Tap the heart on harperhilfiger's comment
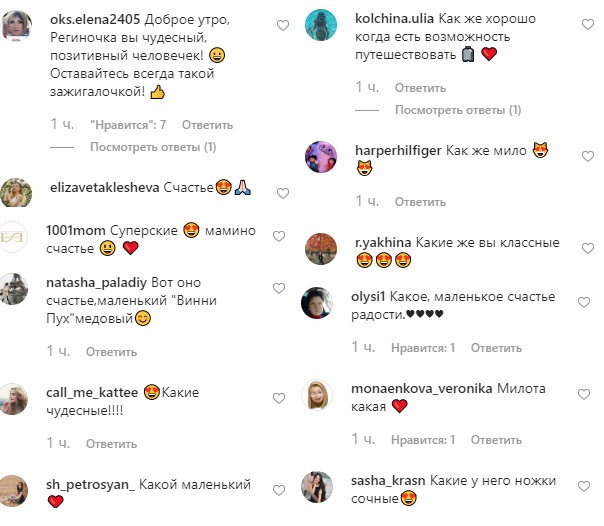The height and width of the screenshot is (526, 604). point(587,156)
